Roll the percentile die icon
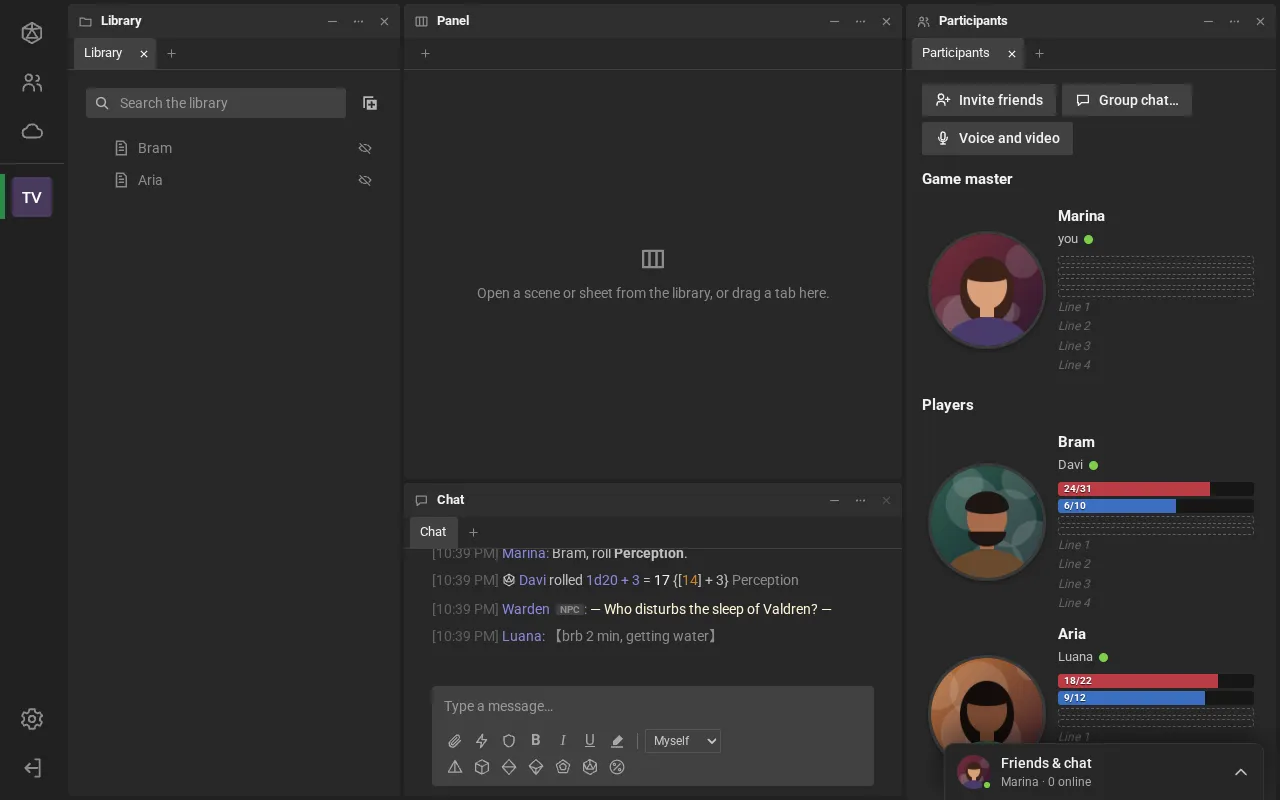The width and height of the screenshot is (1280, 800). click(617, 767)
